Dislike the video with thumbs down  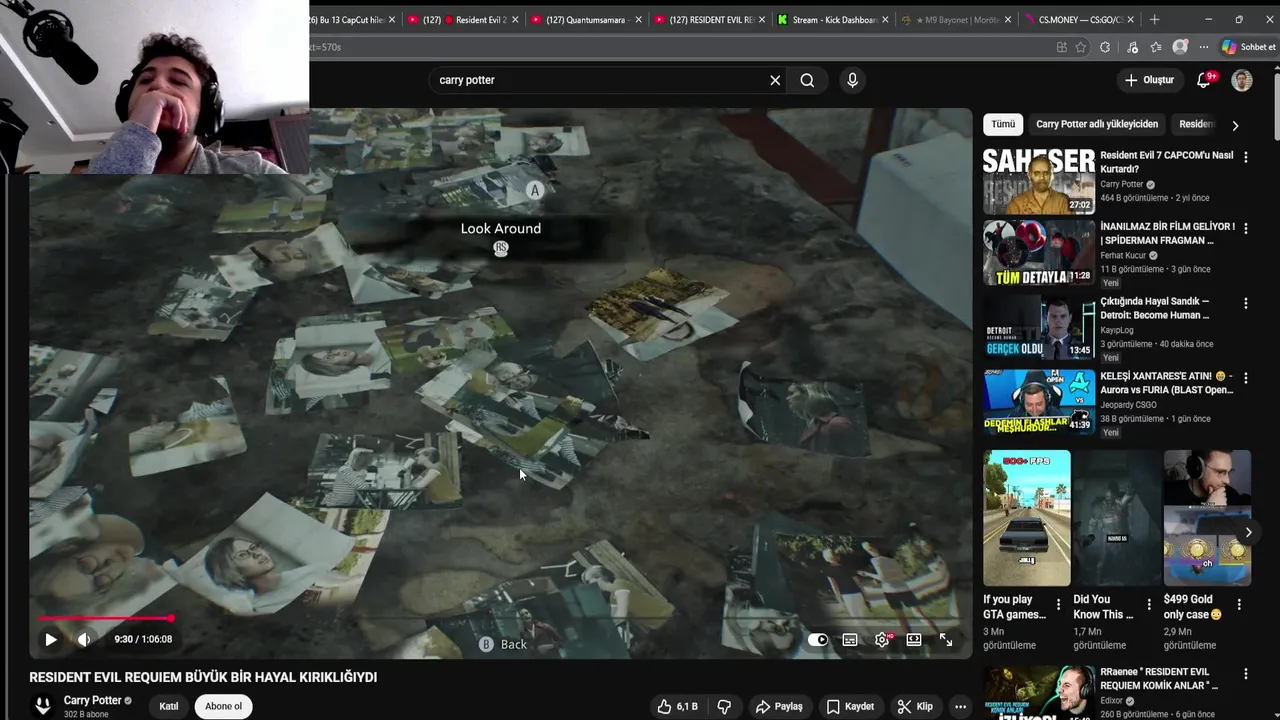pos(724,706)
